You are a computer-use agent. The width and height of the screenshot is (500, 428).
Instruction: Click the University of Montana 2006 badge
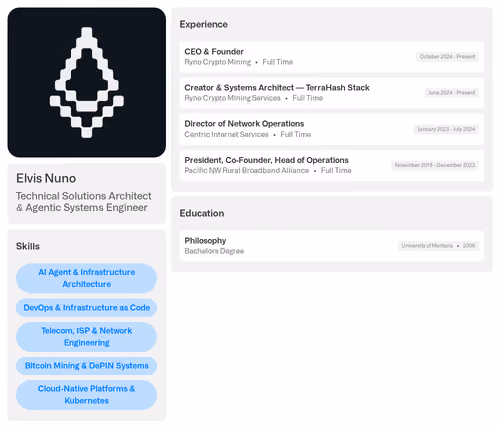438,246
